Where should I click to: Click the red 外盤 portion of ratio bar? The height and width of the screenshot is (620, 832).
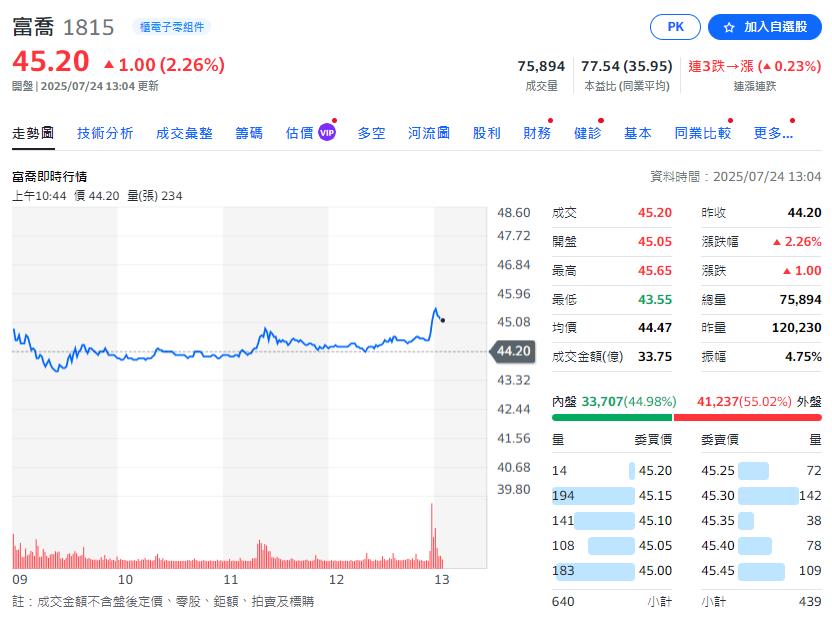pos(748,418)
